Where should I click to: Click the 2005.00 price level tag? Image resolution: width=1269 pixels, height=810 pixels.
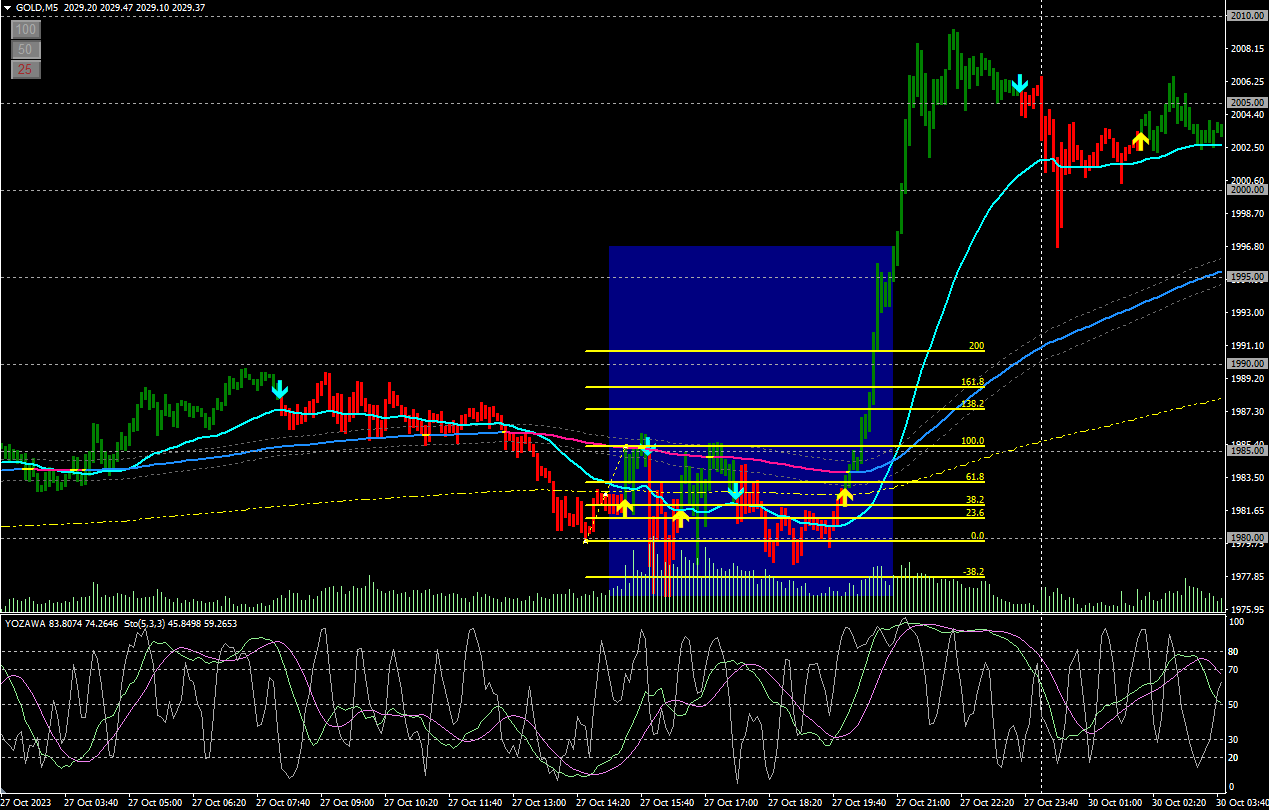[x=1246, y=103]
